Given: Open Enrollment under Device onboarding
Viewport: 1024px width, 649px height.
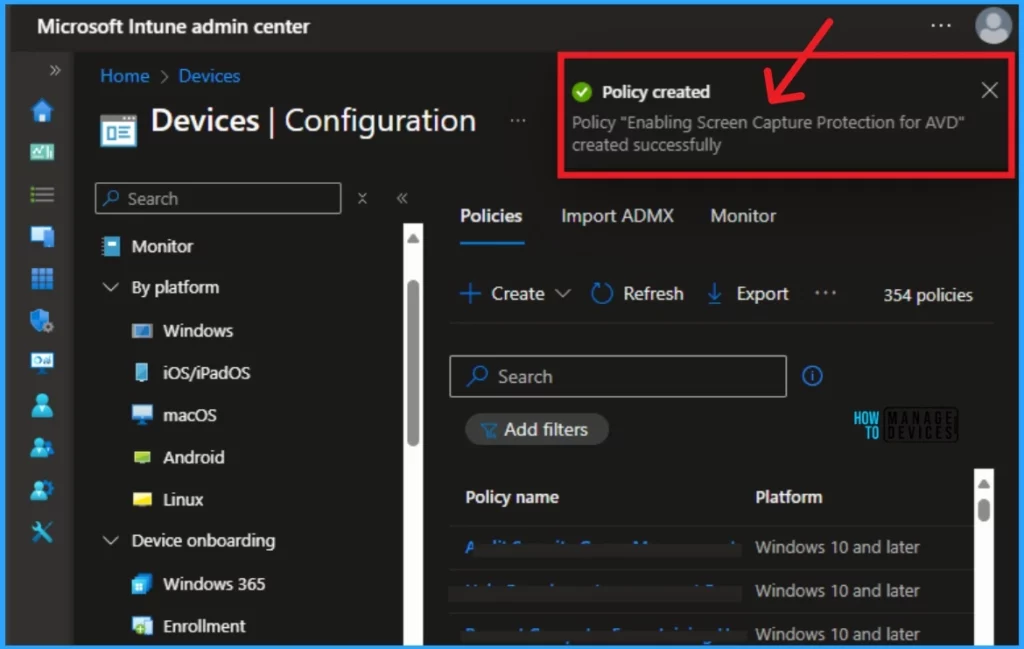Looking at the screenshot, I should (204, 626).
